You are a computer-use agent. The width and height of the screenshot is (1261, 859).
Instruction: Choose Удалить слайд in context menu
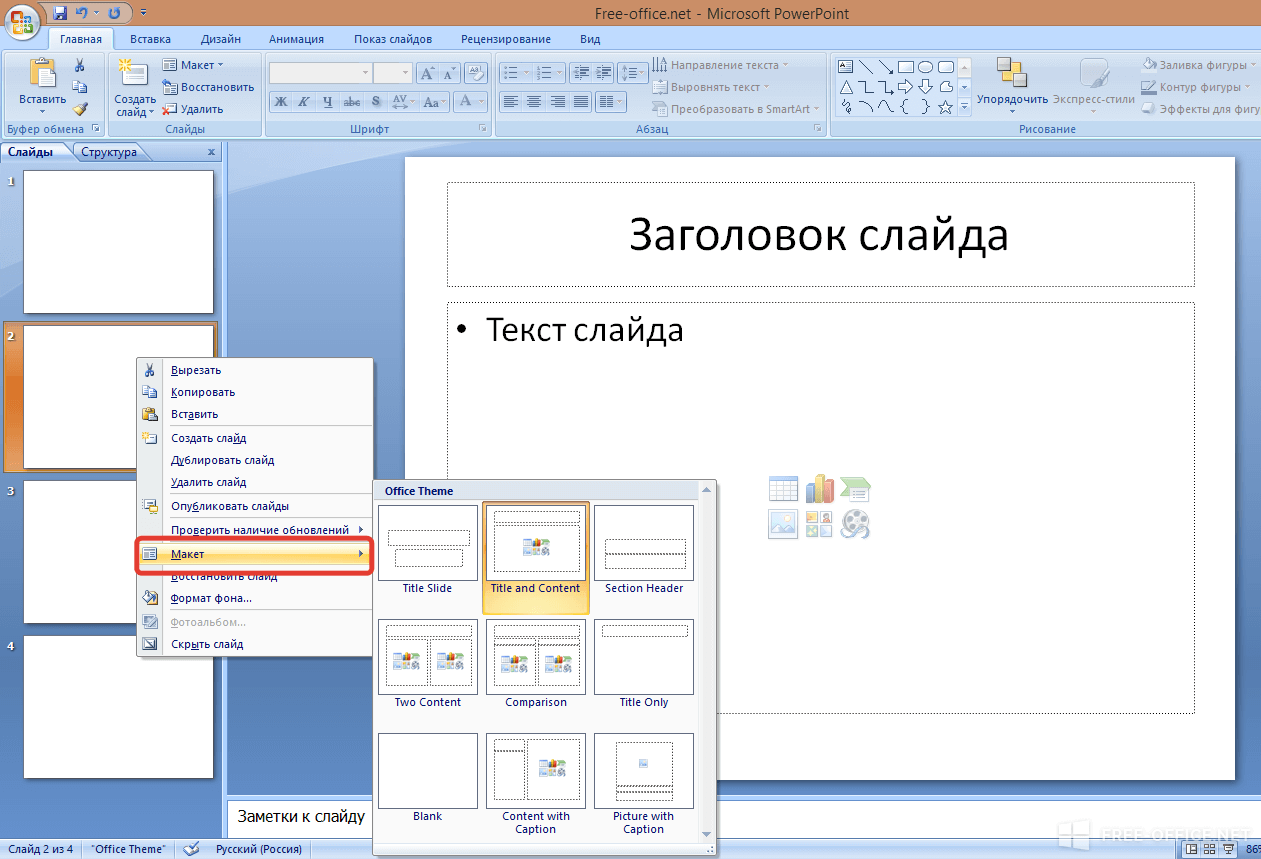coord(254,482)
